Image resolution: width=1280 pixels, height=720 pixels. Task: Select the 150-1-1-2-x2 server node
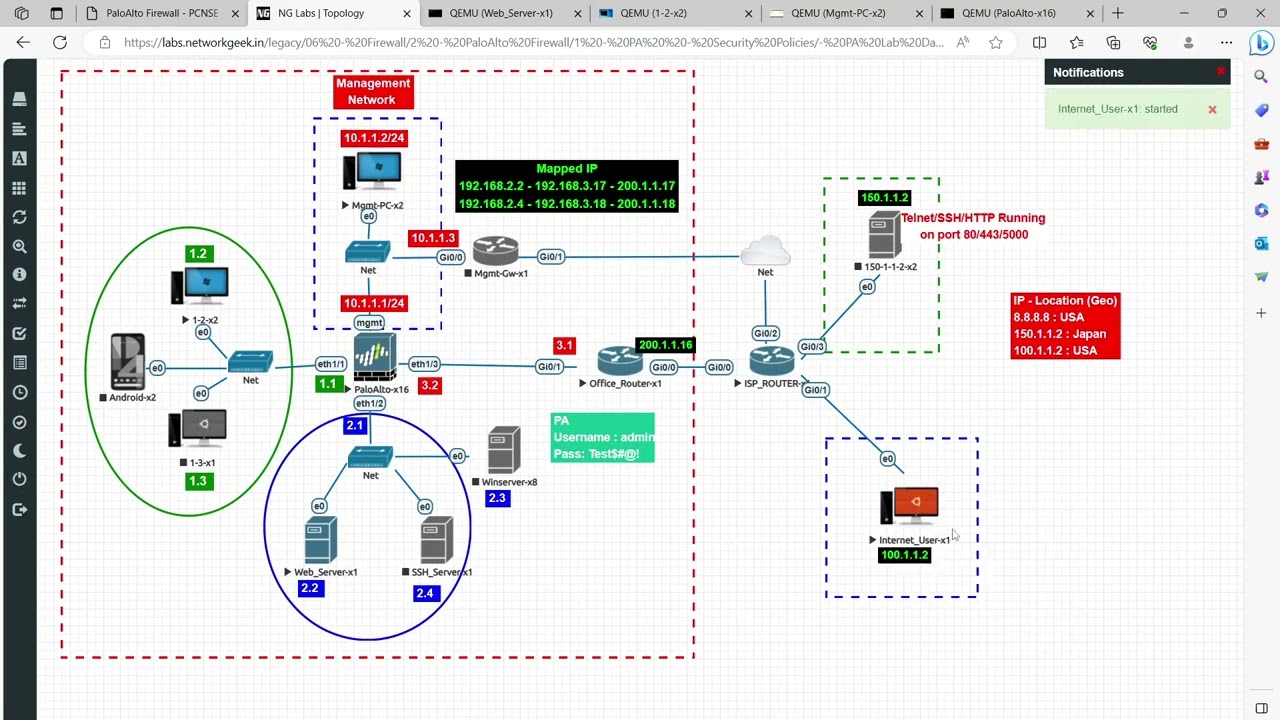click(884, 235)
